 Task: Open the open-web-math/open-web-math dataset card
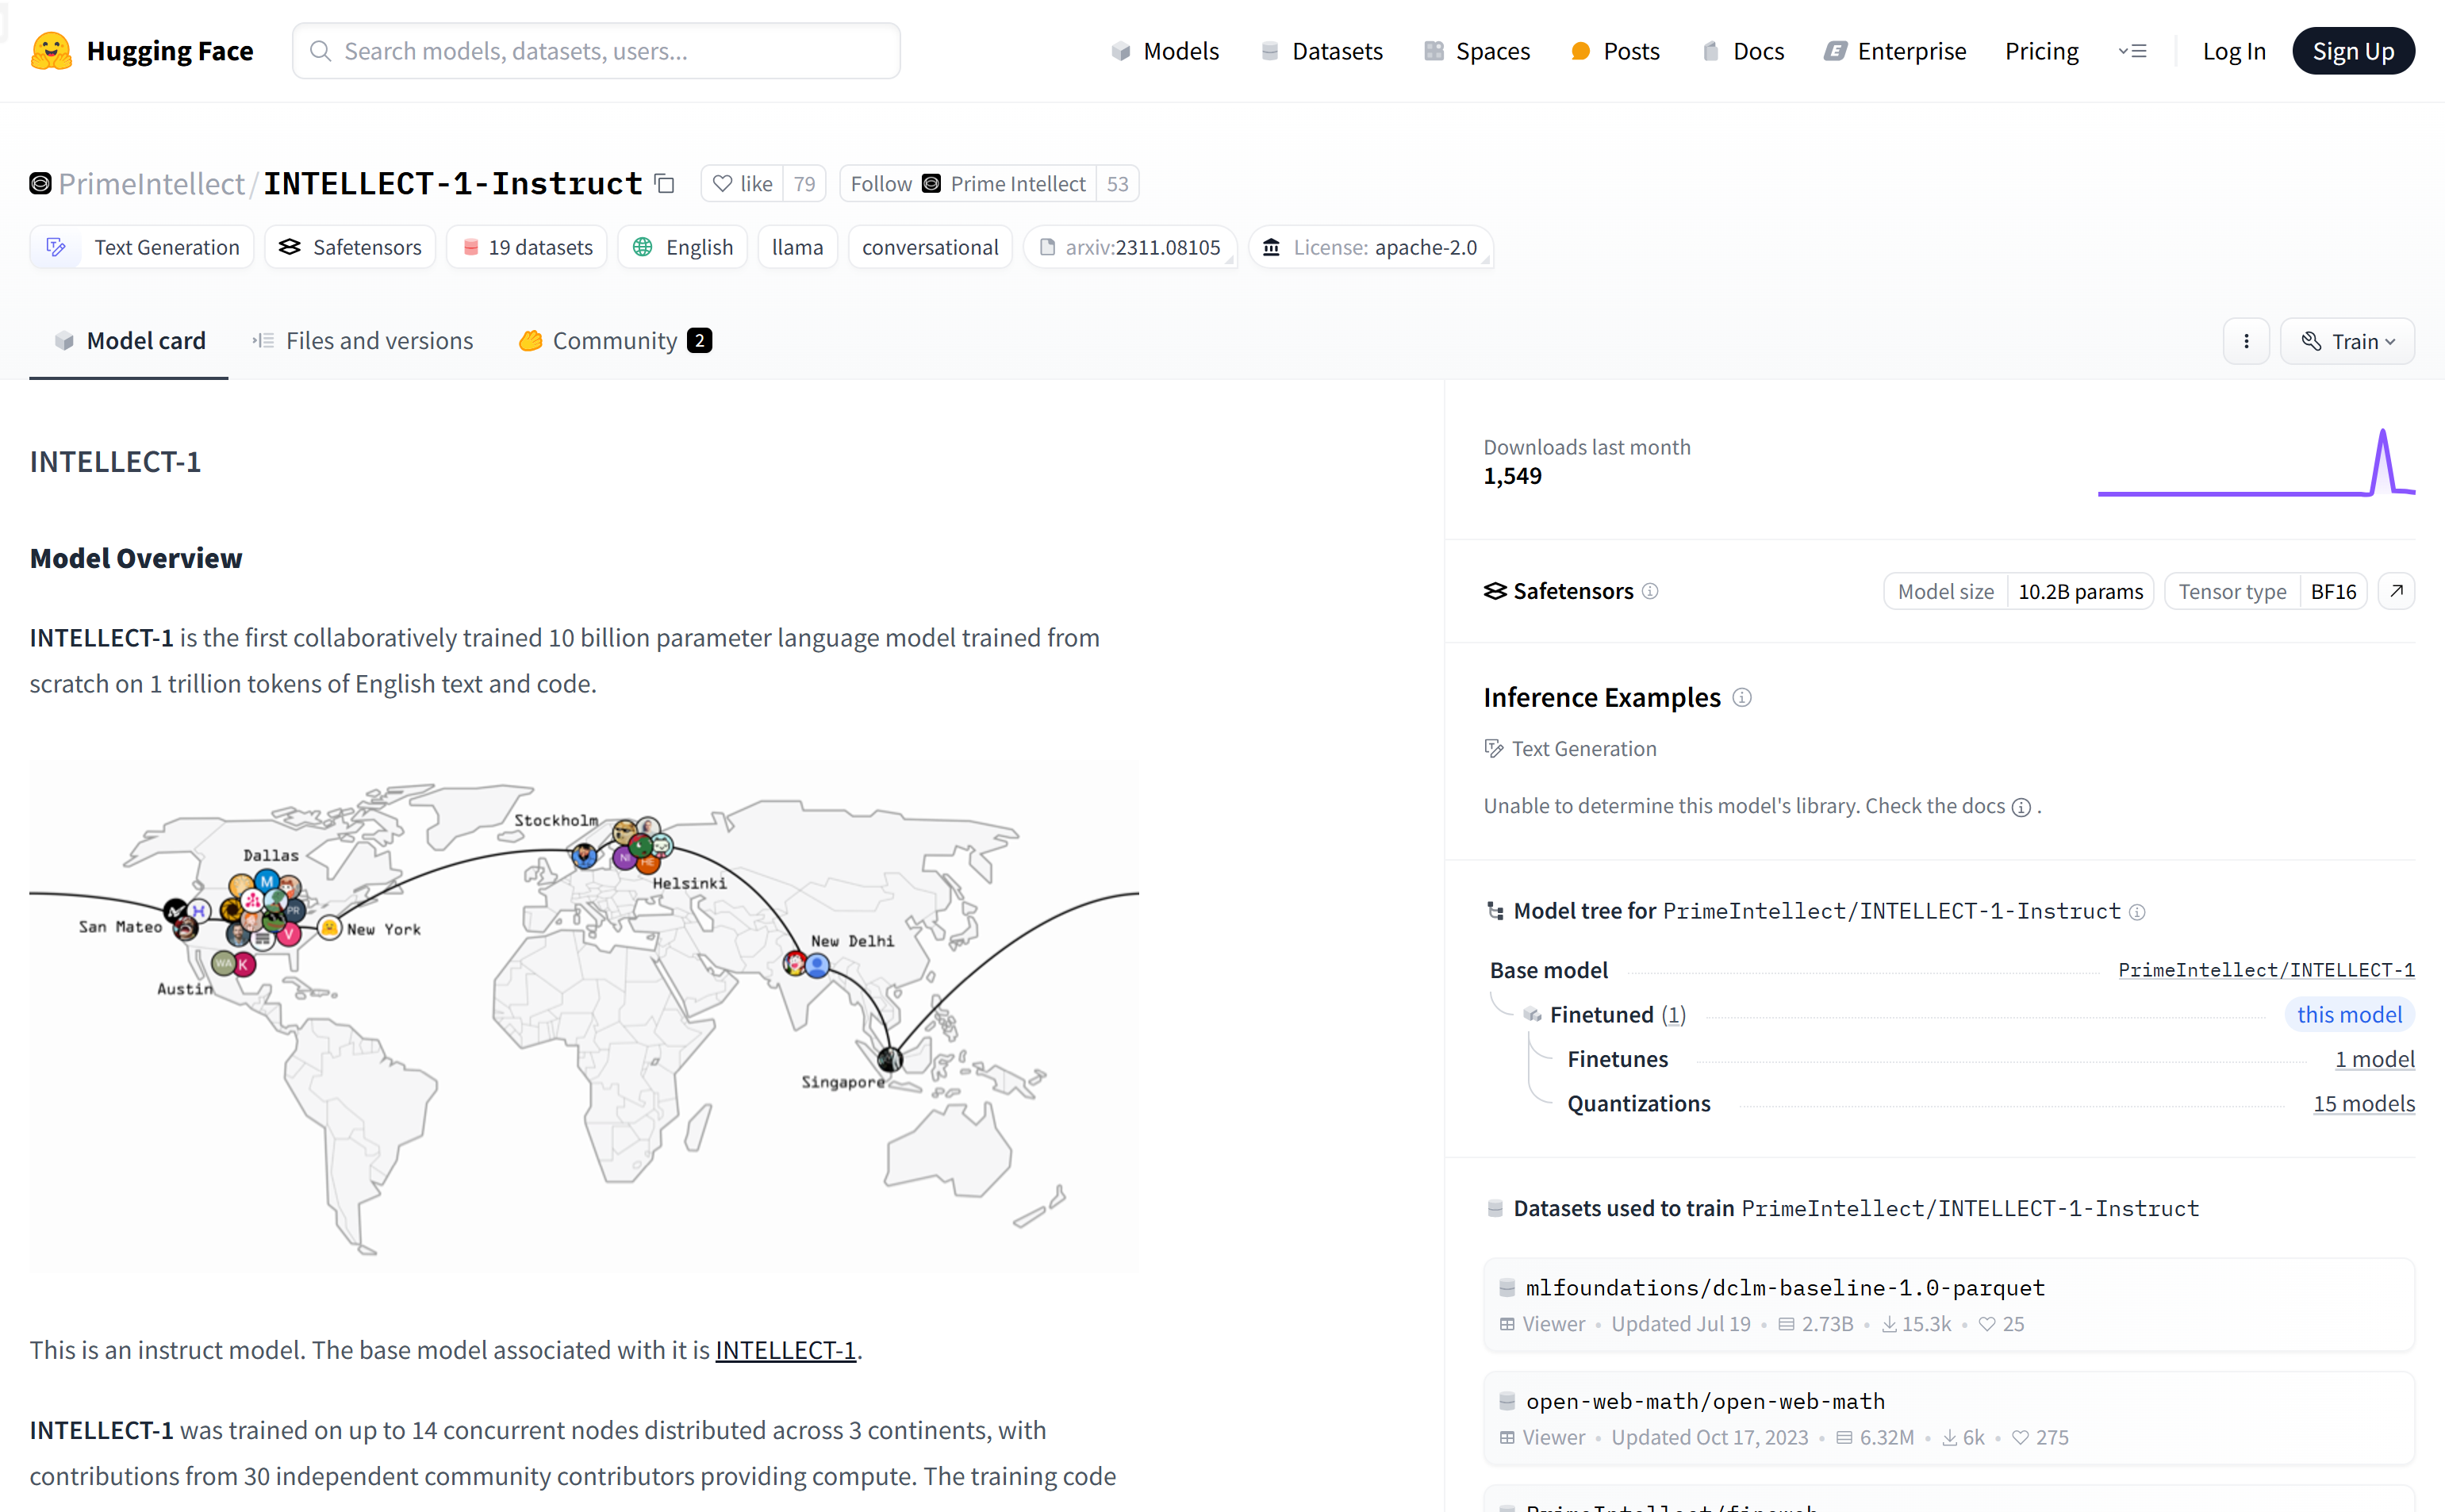click(1949, 1418)
